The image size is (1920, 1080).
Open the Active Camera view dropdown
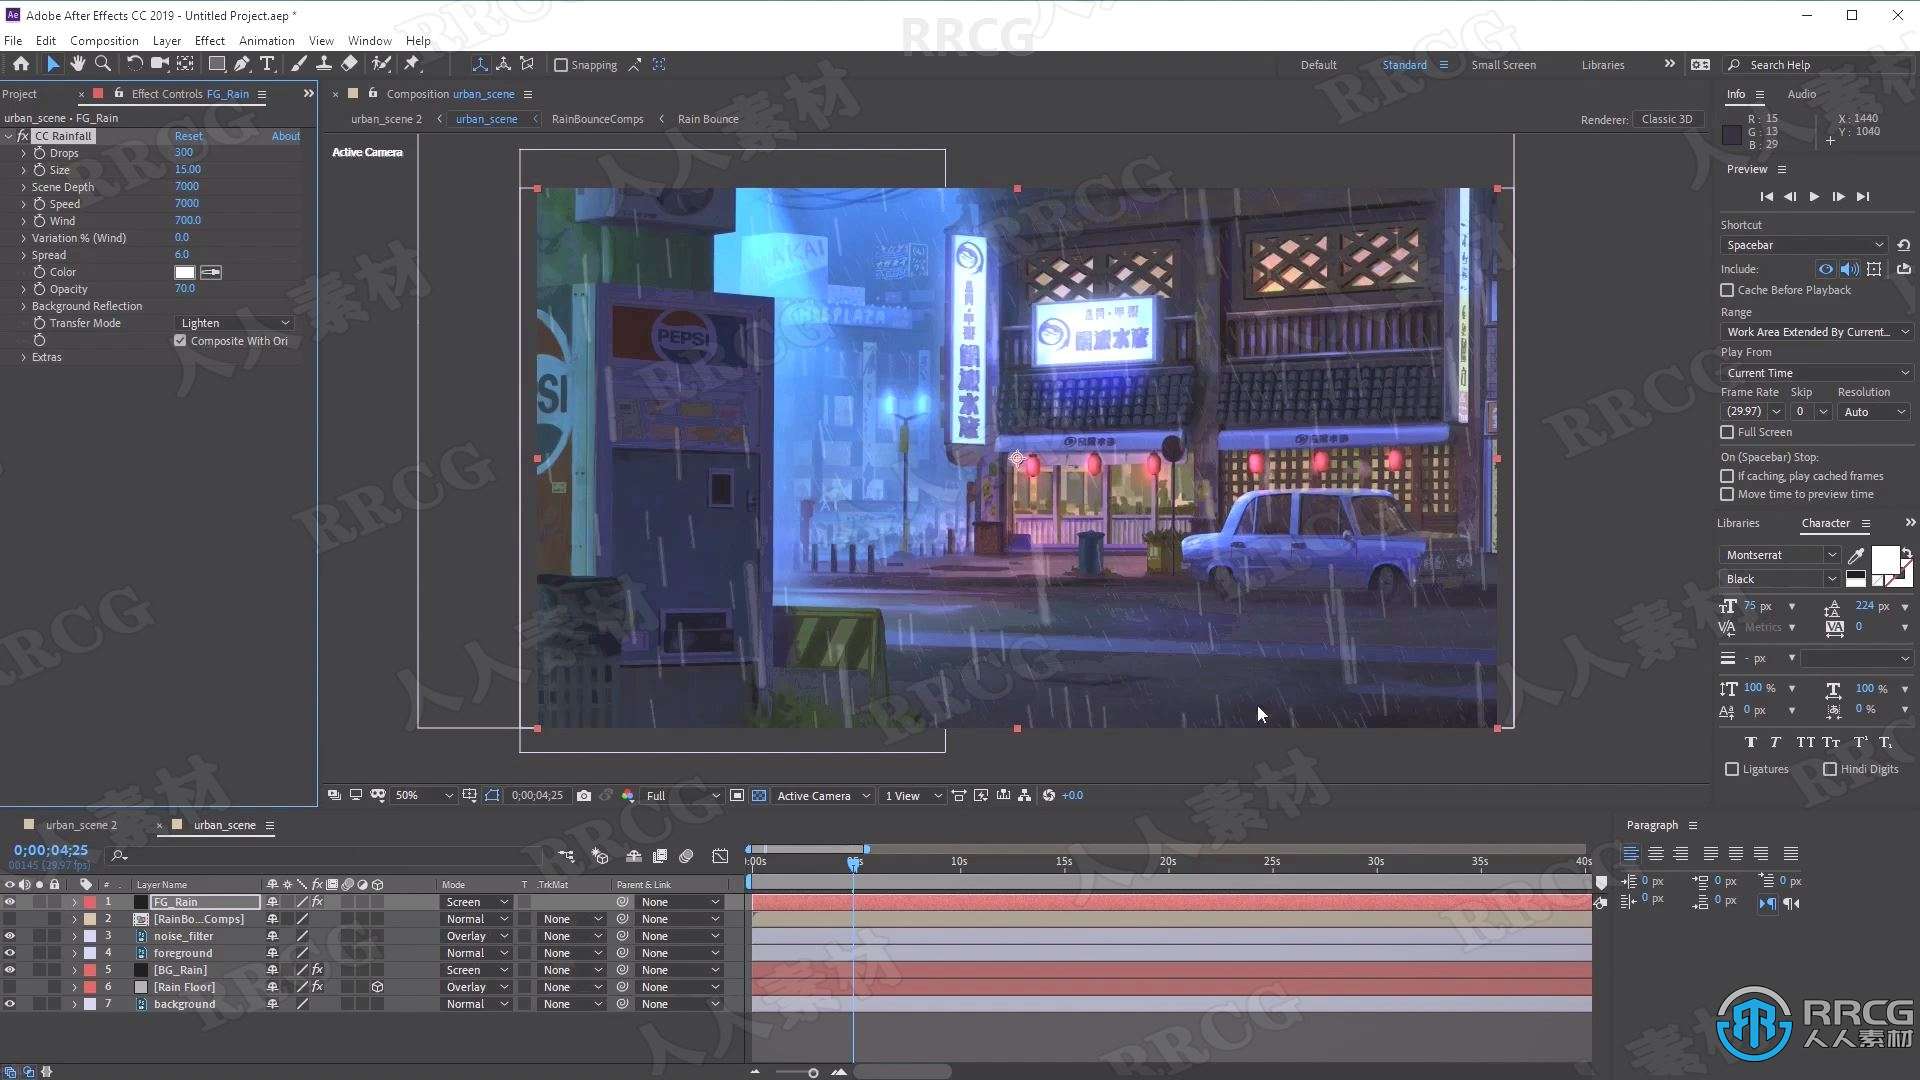(823, 796)
